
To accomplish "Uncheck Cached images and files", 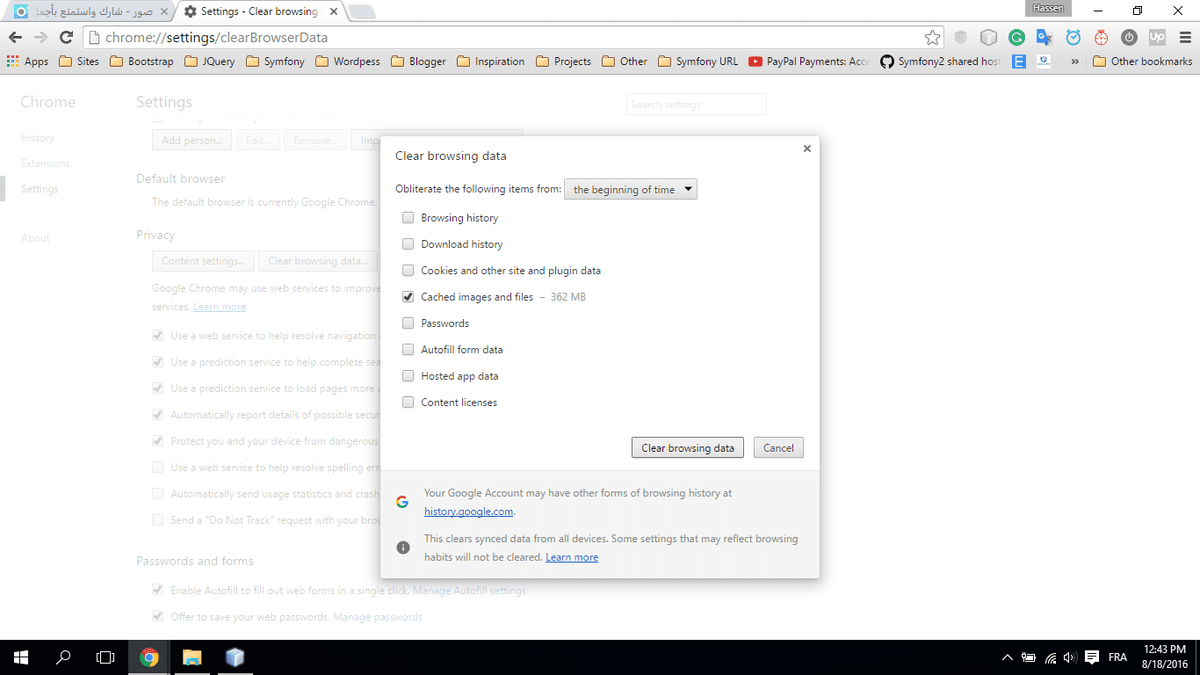I will [408, 297].
